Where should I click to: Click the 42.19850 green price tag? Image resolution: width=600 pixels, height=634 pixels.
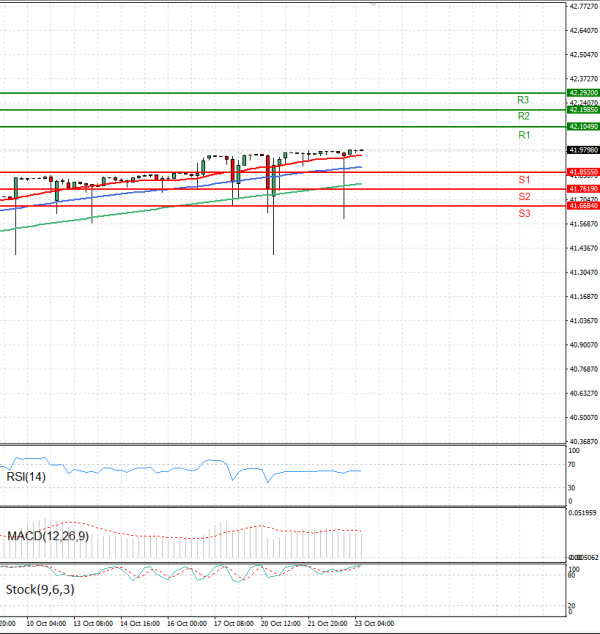point(583,110)
